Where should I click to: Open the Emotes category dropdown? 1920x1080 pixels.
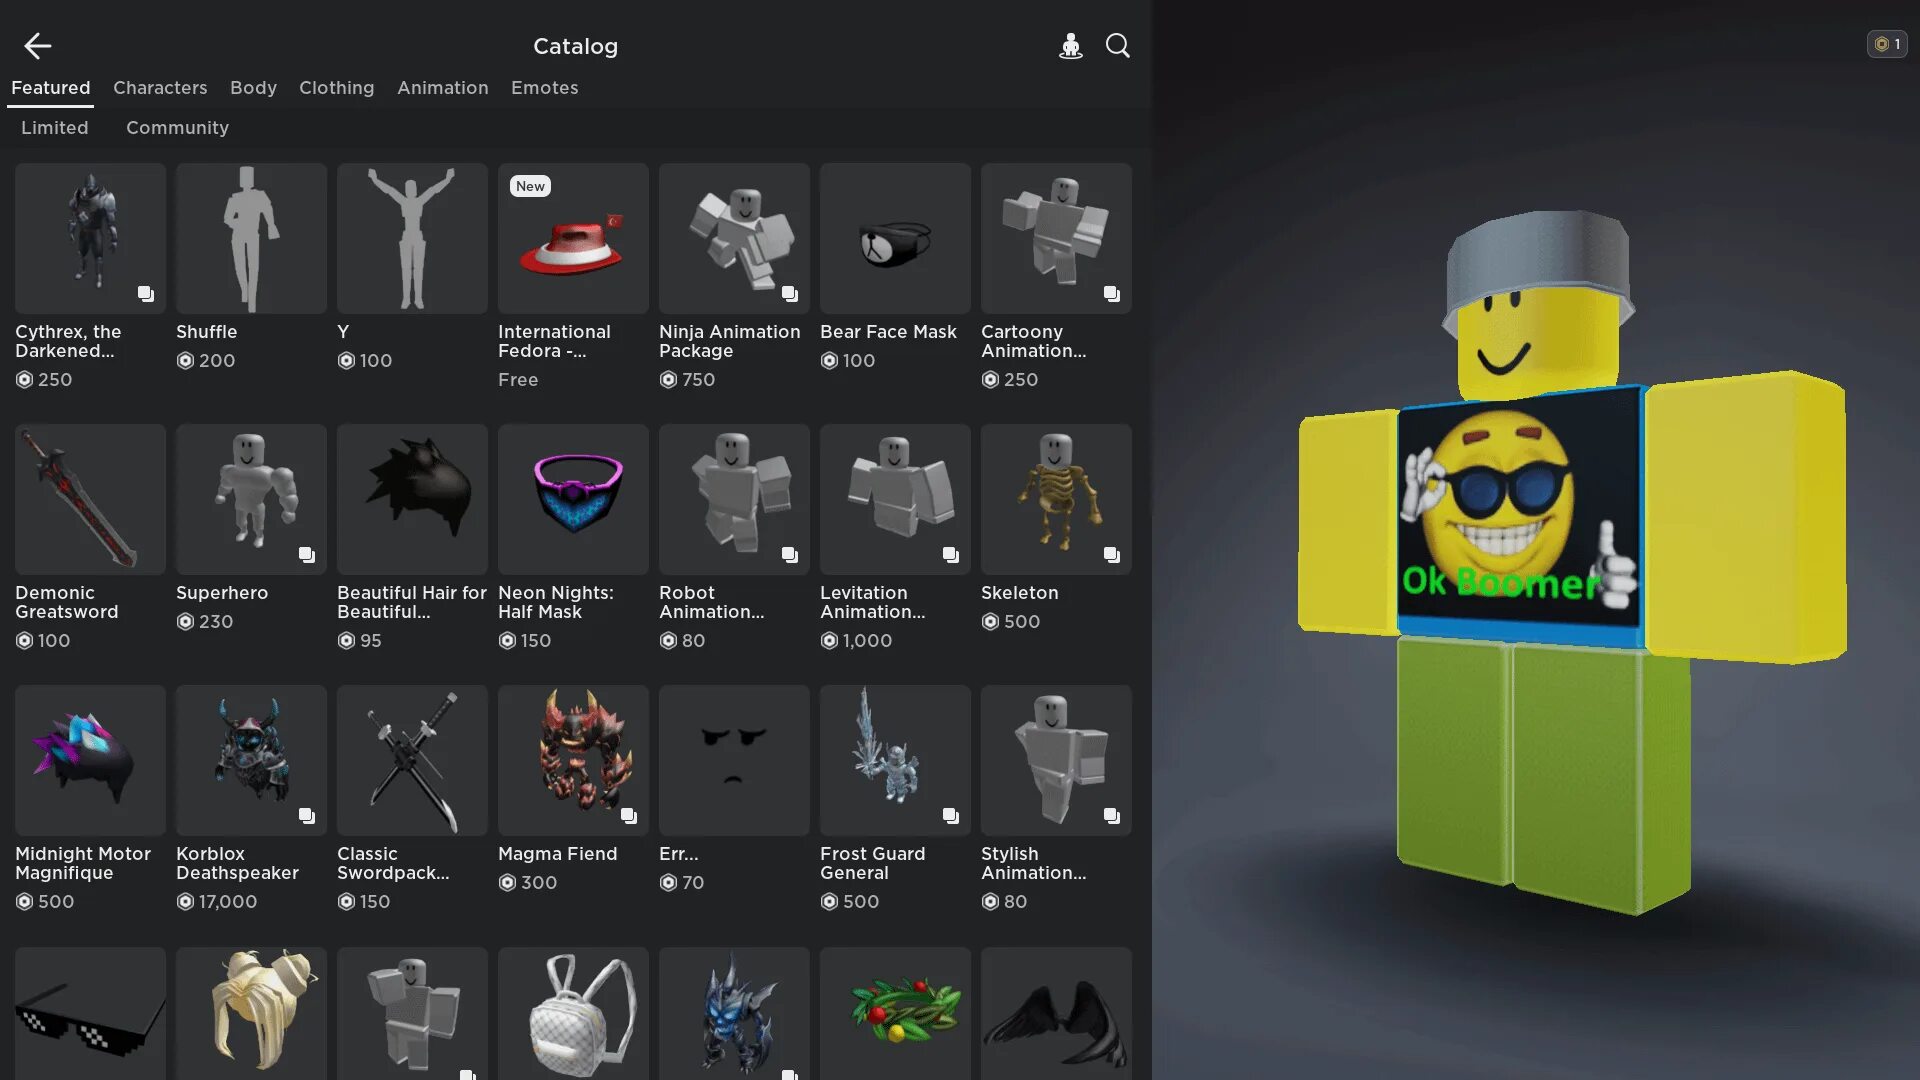543,88
